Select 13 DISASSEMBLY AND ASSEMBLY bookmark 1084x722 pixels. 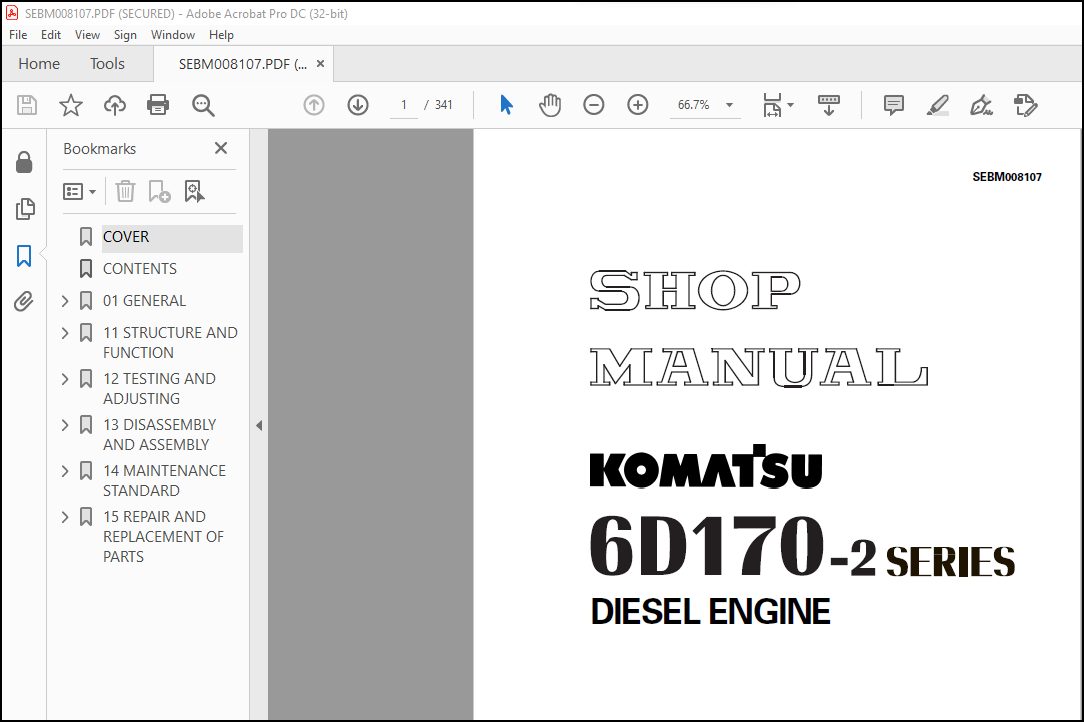click(160, 434)
